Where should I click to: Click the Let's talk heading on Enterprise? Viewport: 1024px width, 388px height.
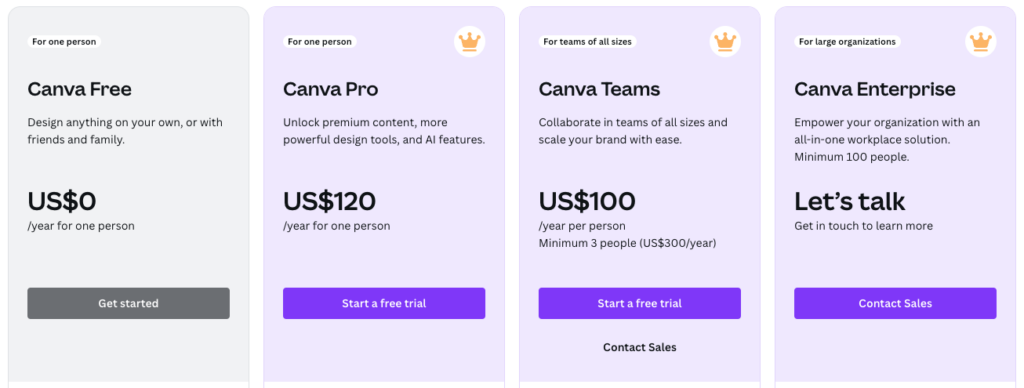tap(850, 201)
